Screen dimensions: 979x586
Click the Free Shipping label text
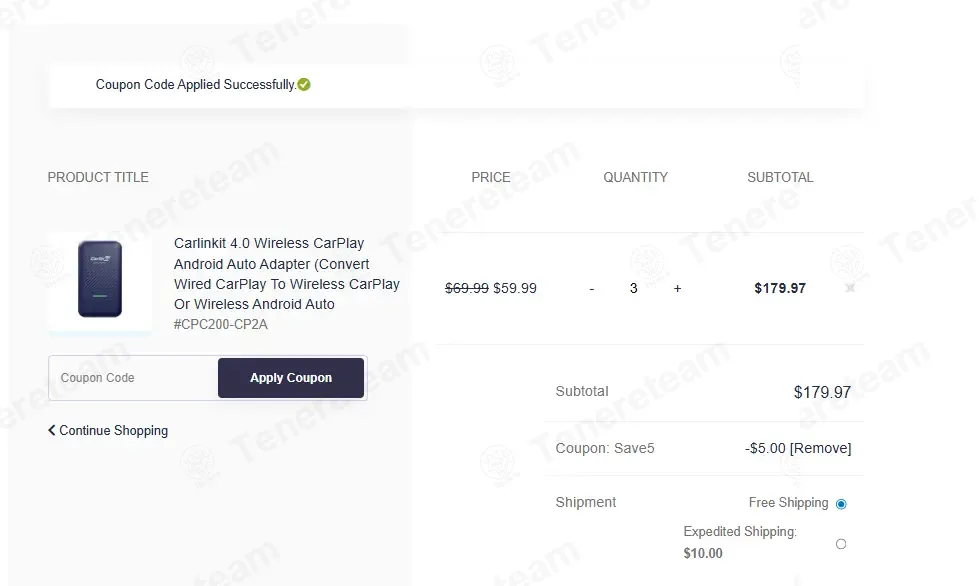(789, 502)
